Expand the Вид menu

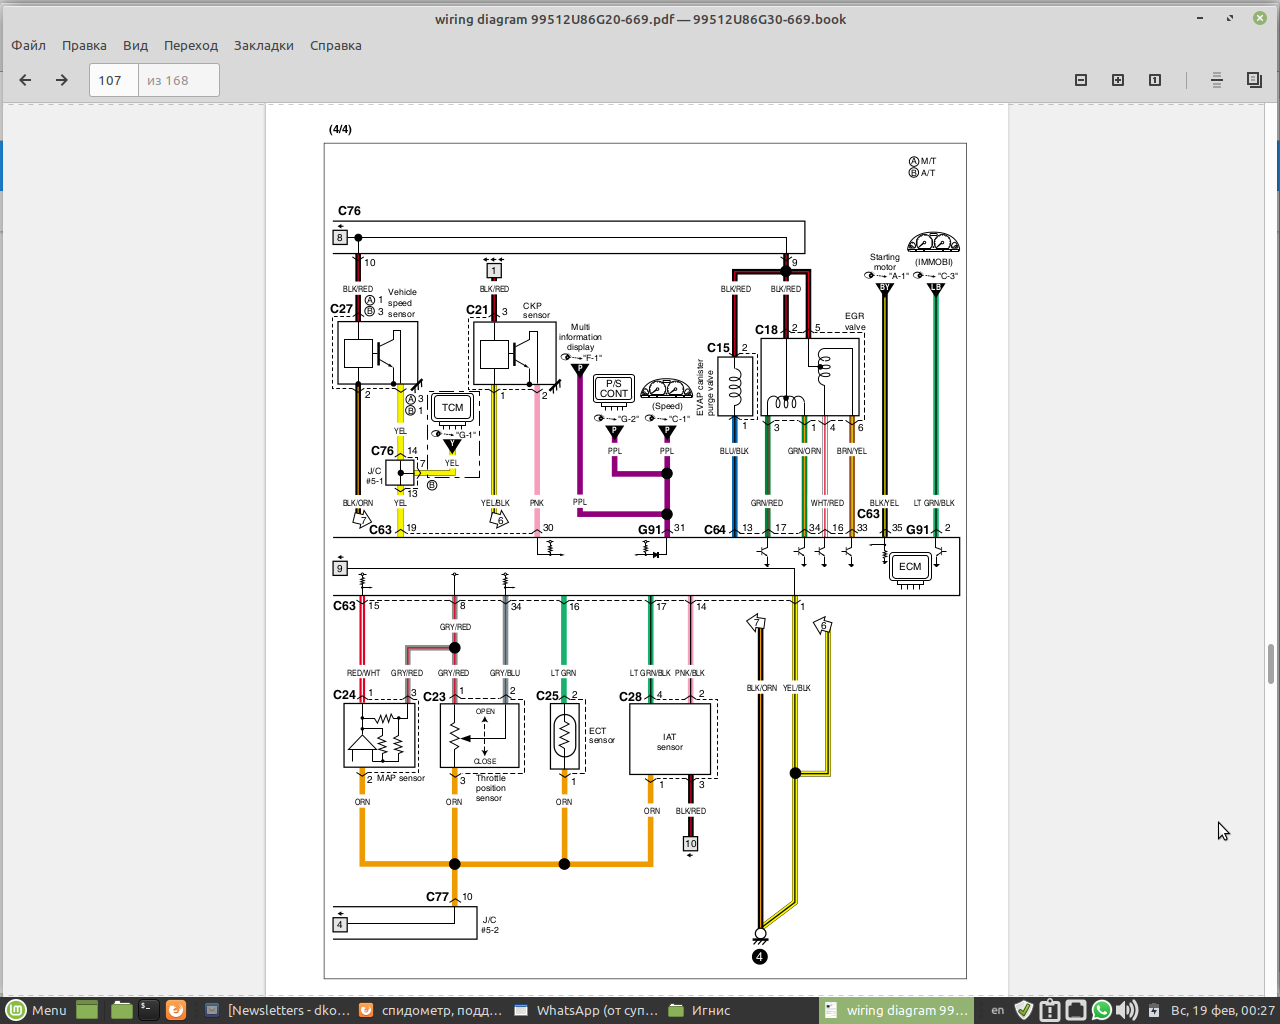[x=135, y=45]
